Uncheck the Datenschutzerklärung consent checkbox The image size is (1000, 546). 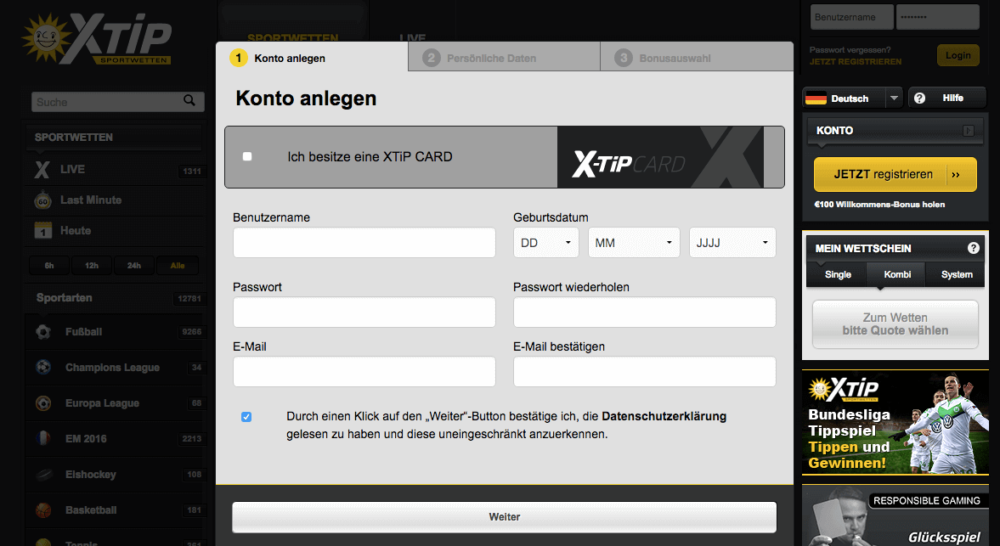coord(246,417)
